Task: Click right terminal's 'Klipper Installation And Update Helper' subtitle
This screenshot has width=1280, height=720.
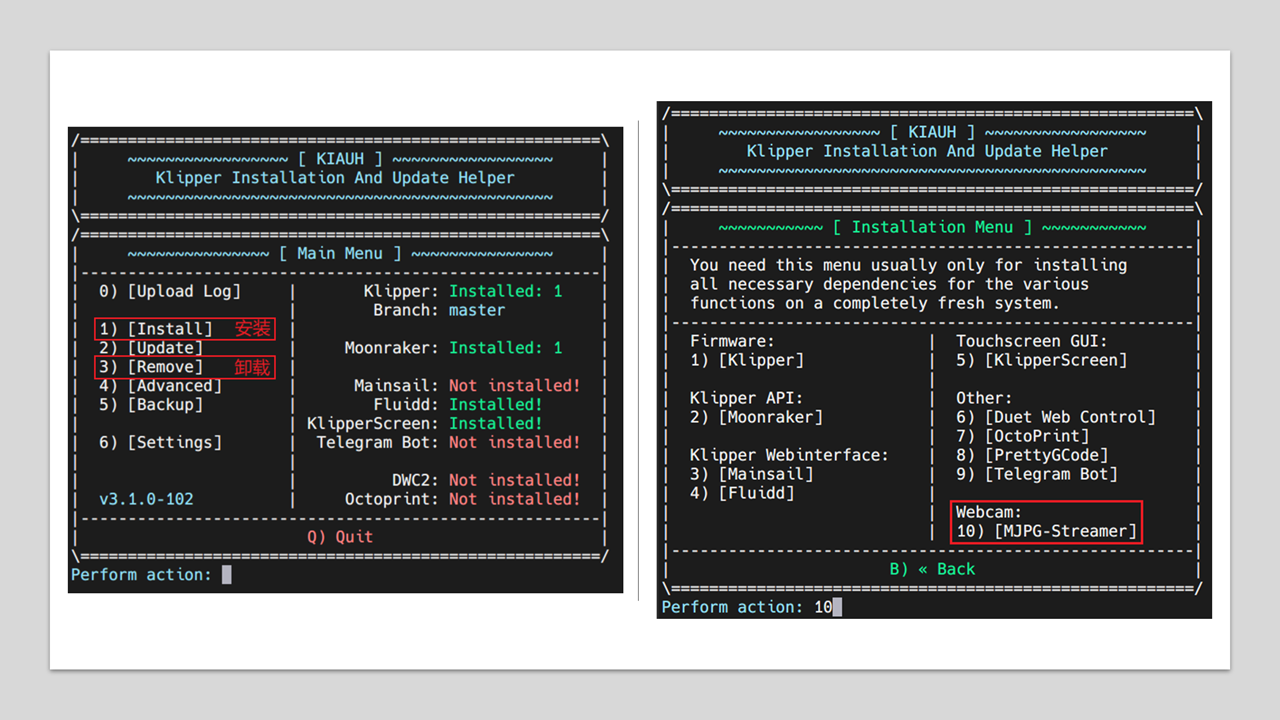Action: pyautogui.click(x=927, y=151)
